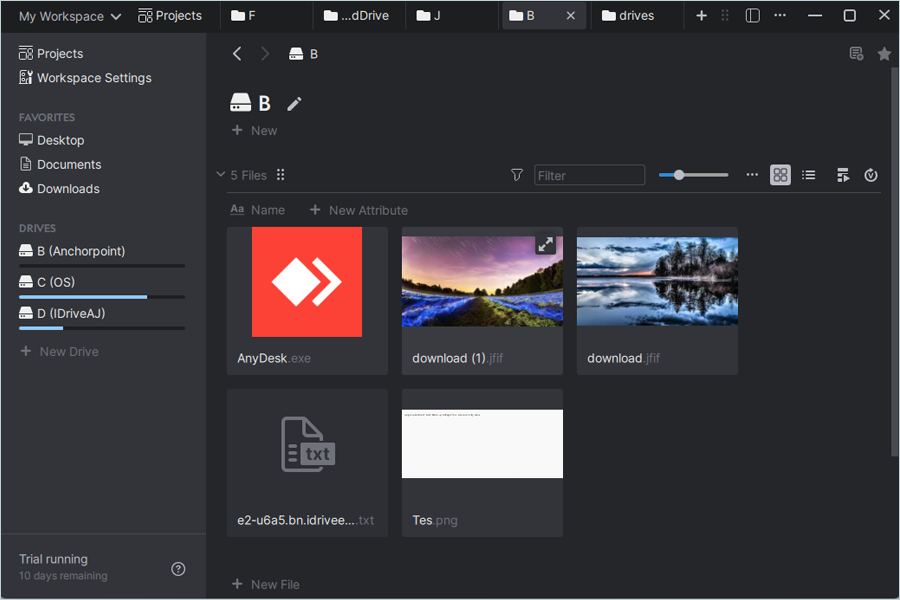Click New Attribute column button

359,210
